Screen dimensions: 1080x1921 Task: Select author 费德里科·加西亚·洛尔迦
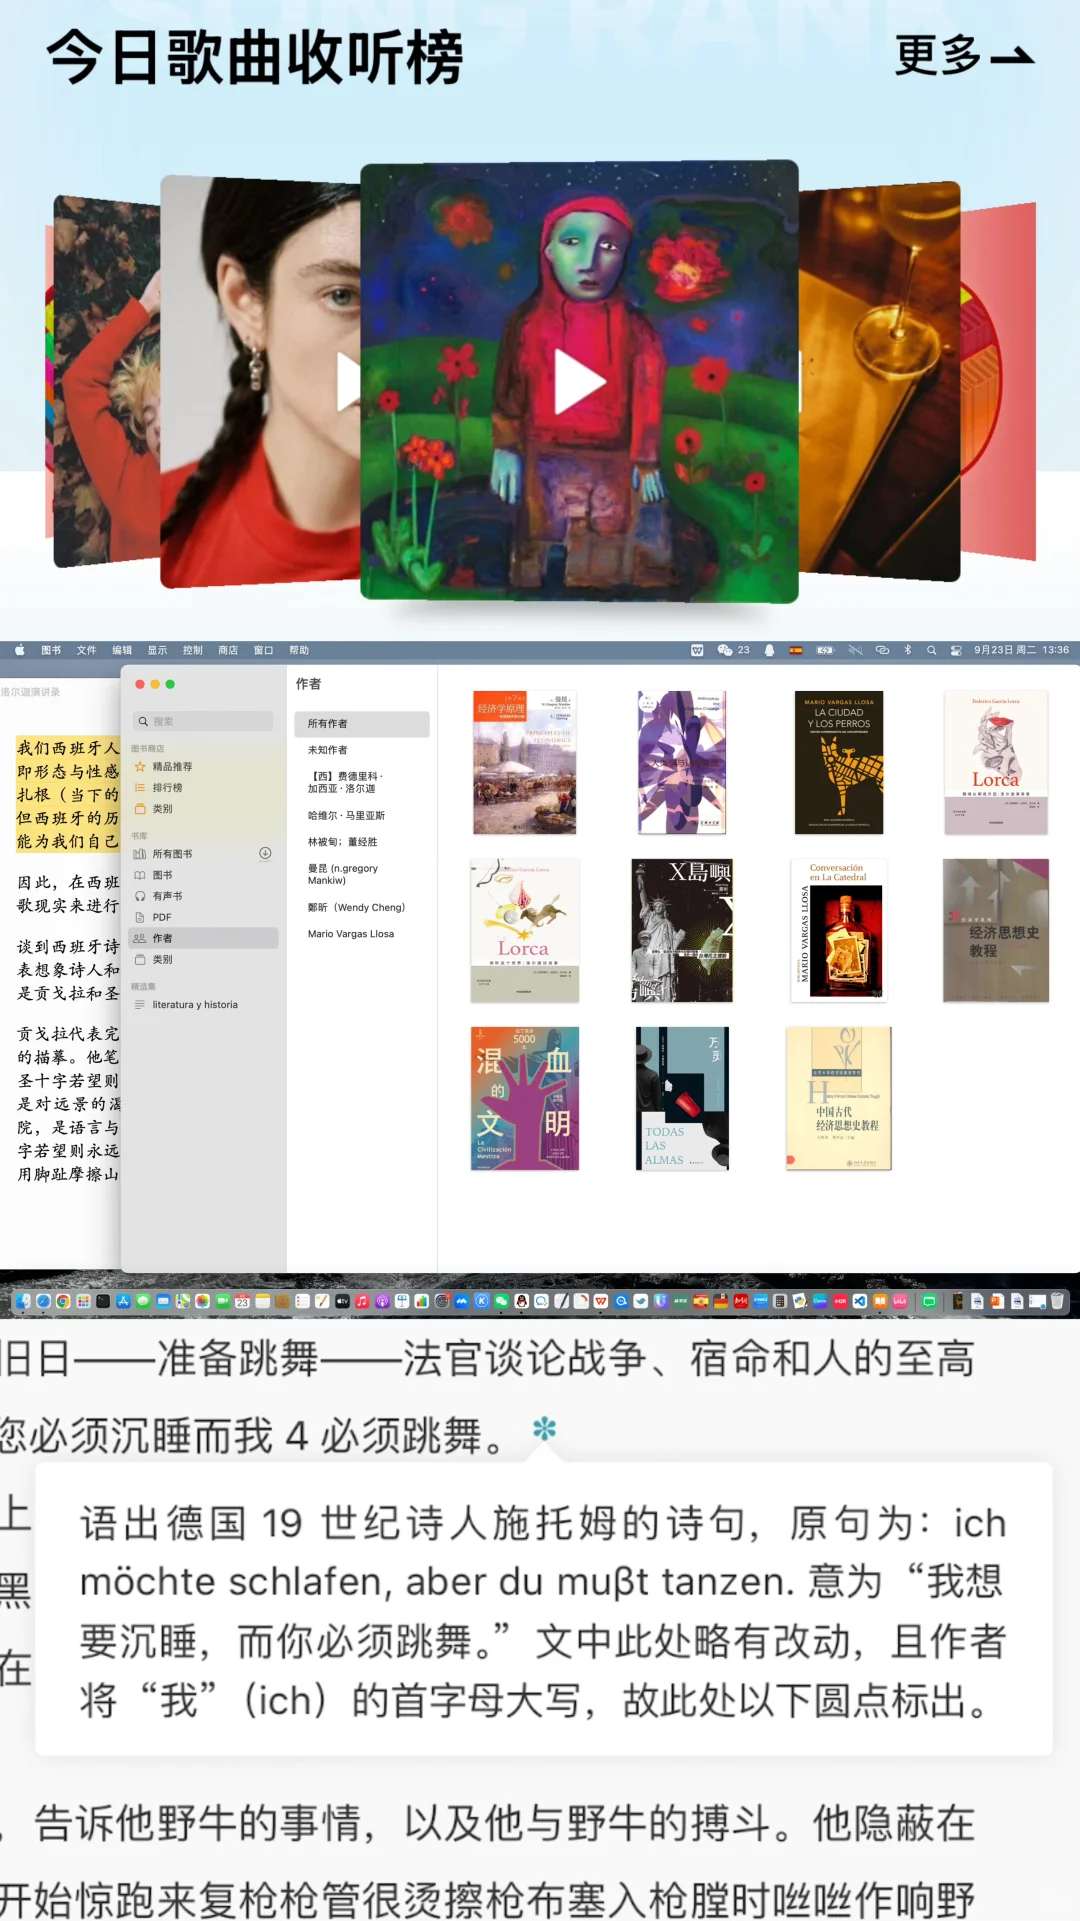(346, 782)
